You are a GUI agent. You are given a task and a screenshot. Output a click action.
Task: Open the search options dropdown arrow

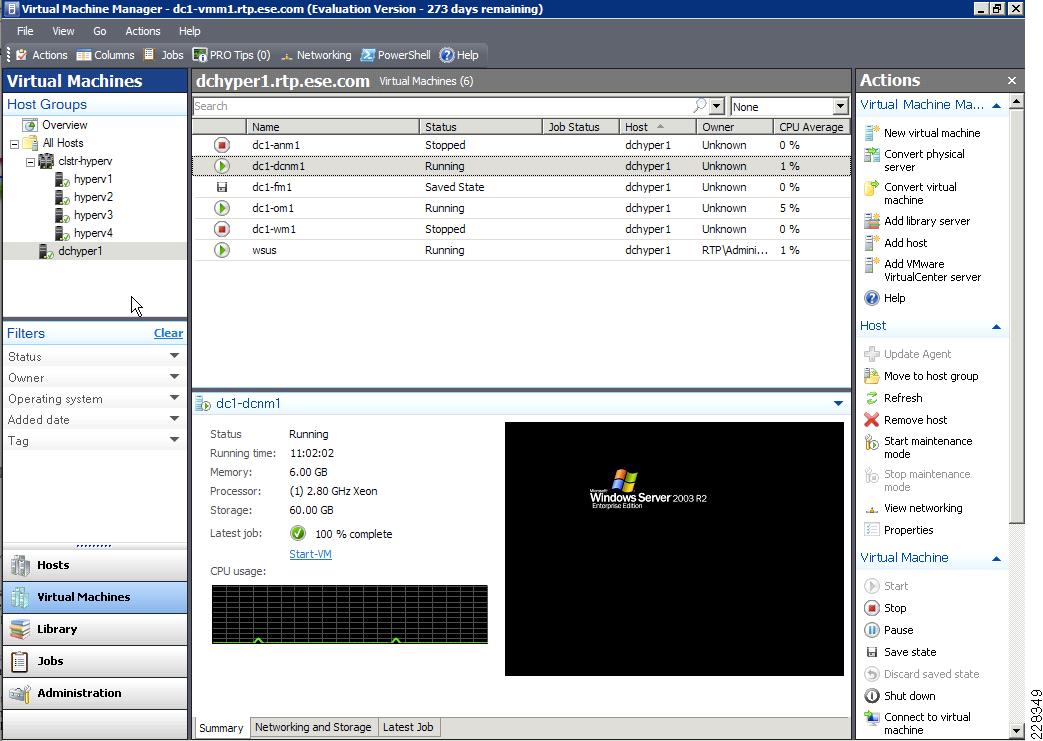click(x=716, y=106)
